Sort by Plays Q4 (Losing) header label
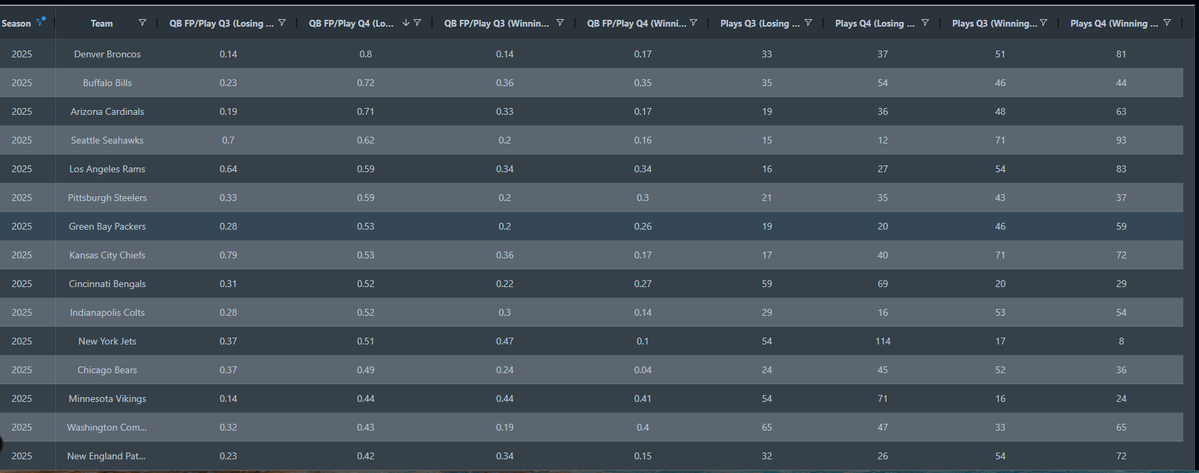Viewport: 1199px width, 473px height. pyautogui.click(x=876, y=24)
